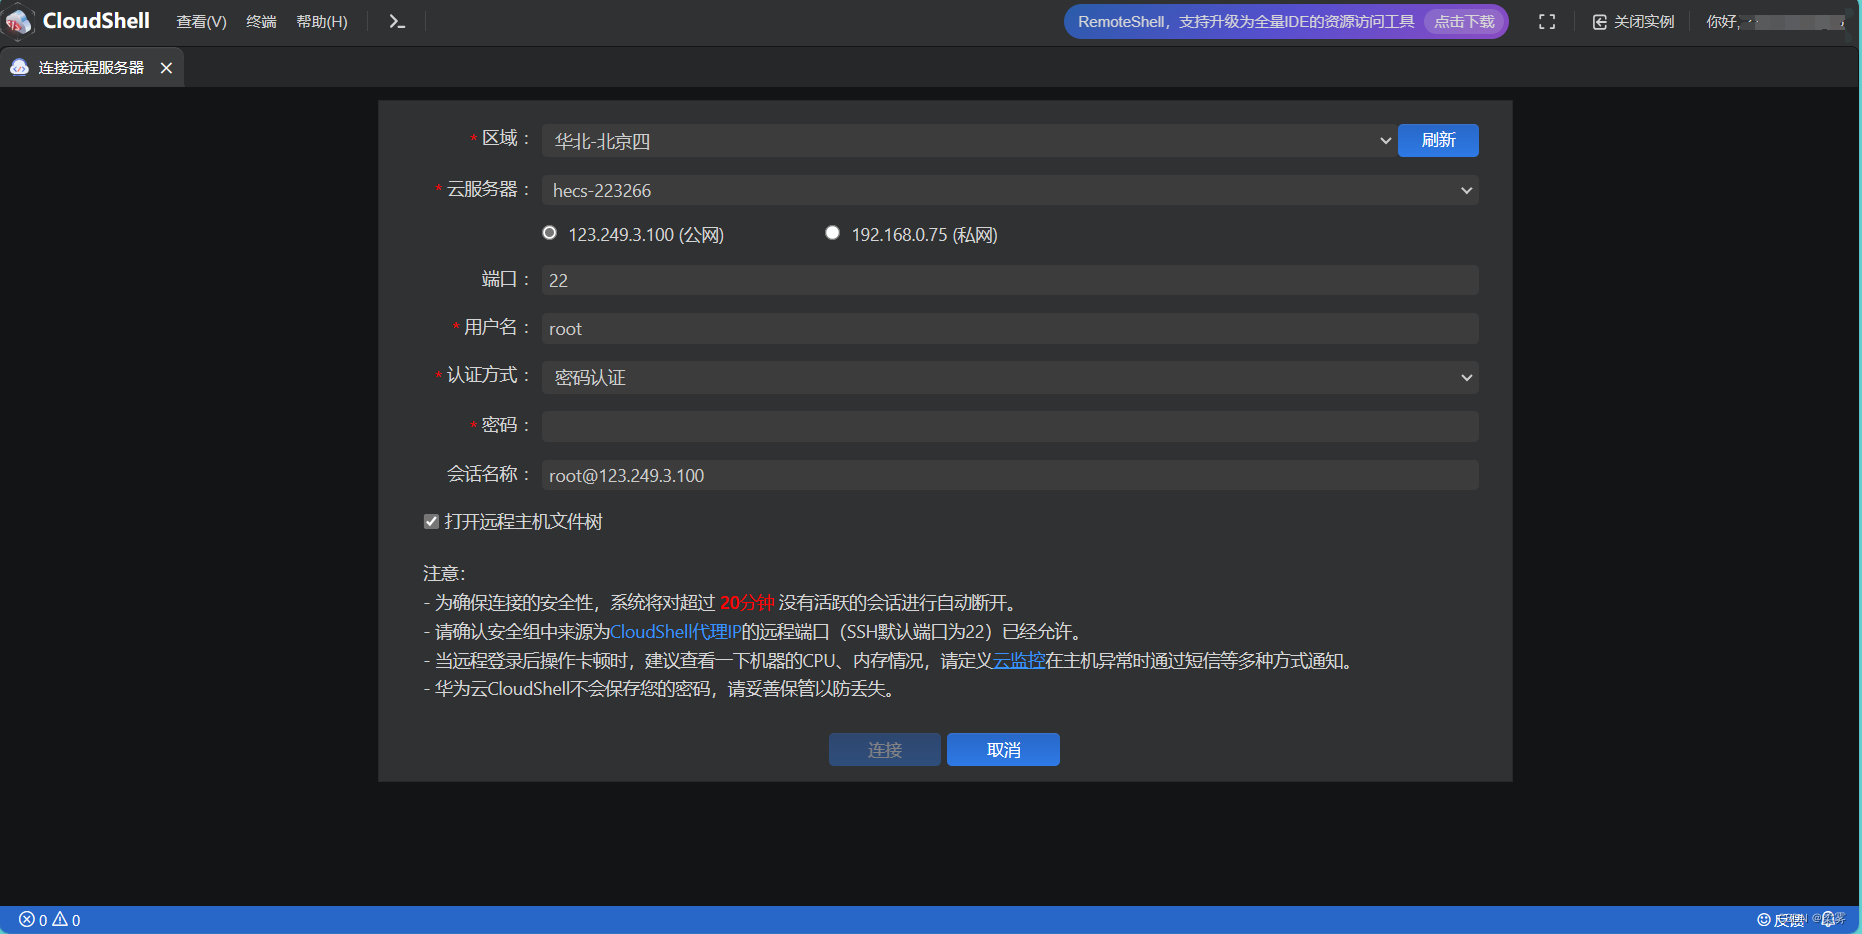Toggle fullscreen mode icon
The image size is (1862, 934).
pyautogui.click(x=1546, y=22)
